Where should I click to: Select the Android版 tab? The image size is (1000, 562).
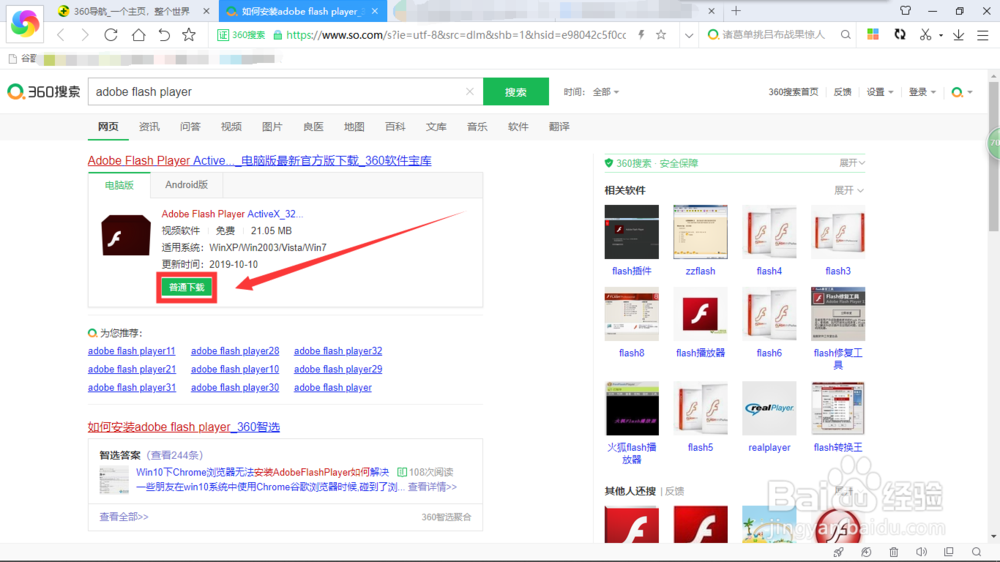click(x=186, y=185)
